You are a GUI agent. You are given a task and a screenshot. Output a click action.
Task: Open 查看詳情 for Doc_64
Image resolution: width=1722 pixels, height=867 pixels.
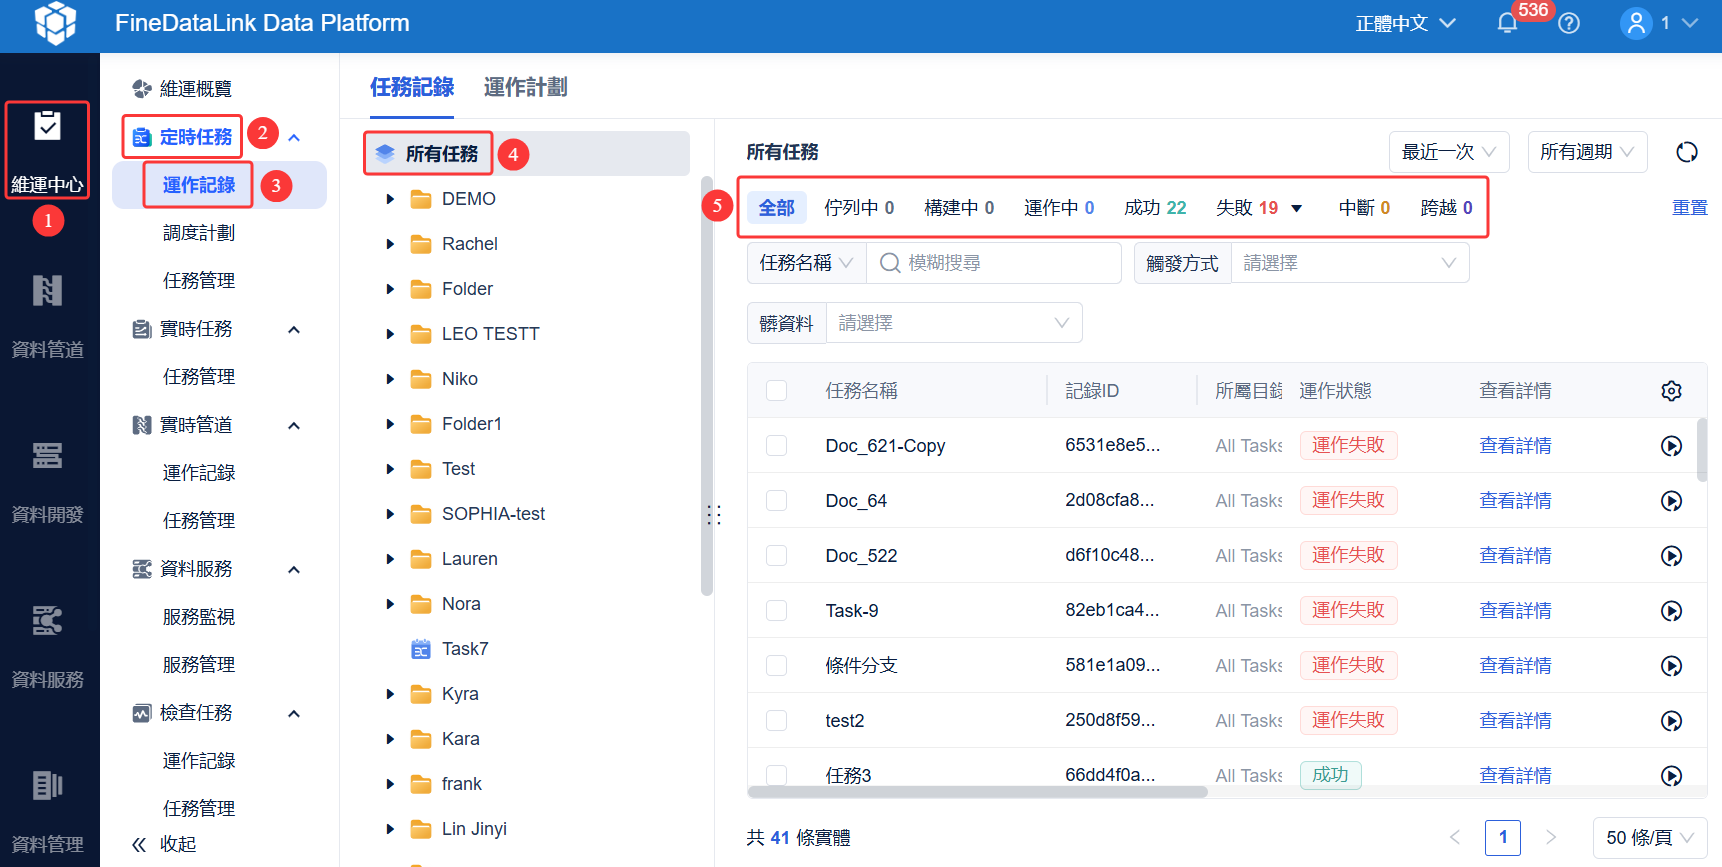tap(1515, 501)
